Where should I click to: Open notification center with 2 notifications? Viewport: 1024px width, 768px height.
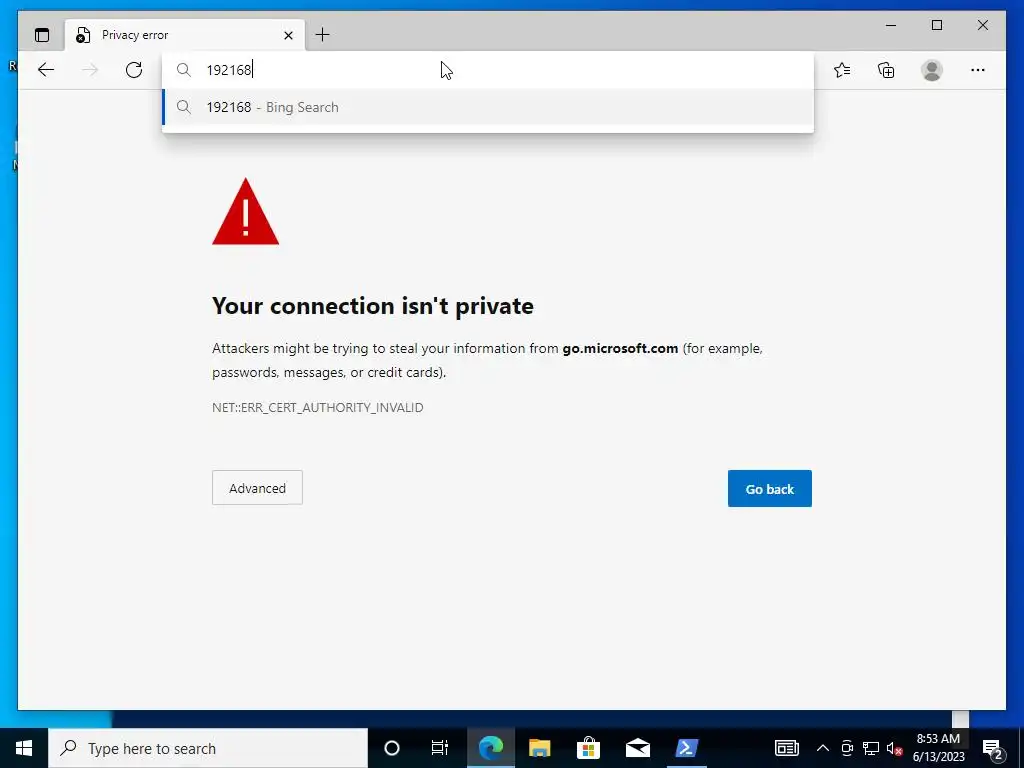[x=993, y=748]
